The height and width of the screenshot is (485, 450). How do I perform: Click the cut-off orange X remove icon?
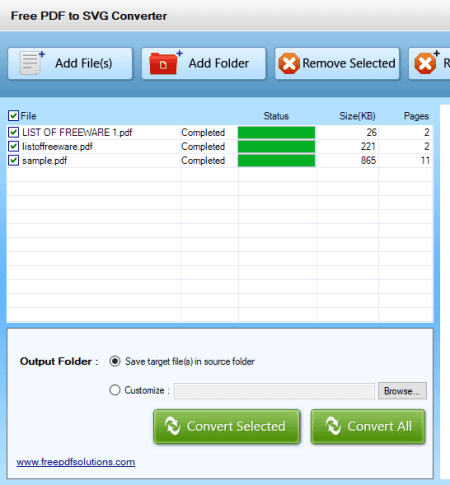(x=427, y=63)
